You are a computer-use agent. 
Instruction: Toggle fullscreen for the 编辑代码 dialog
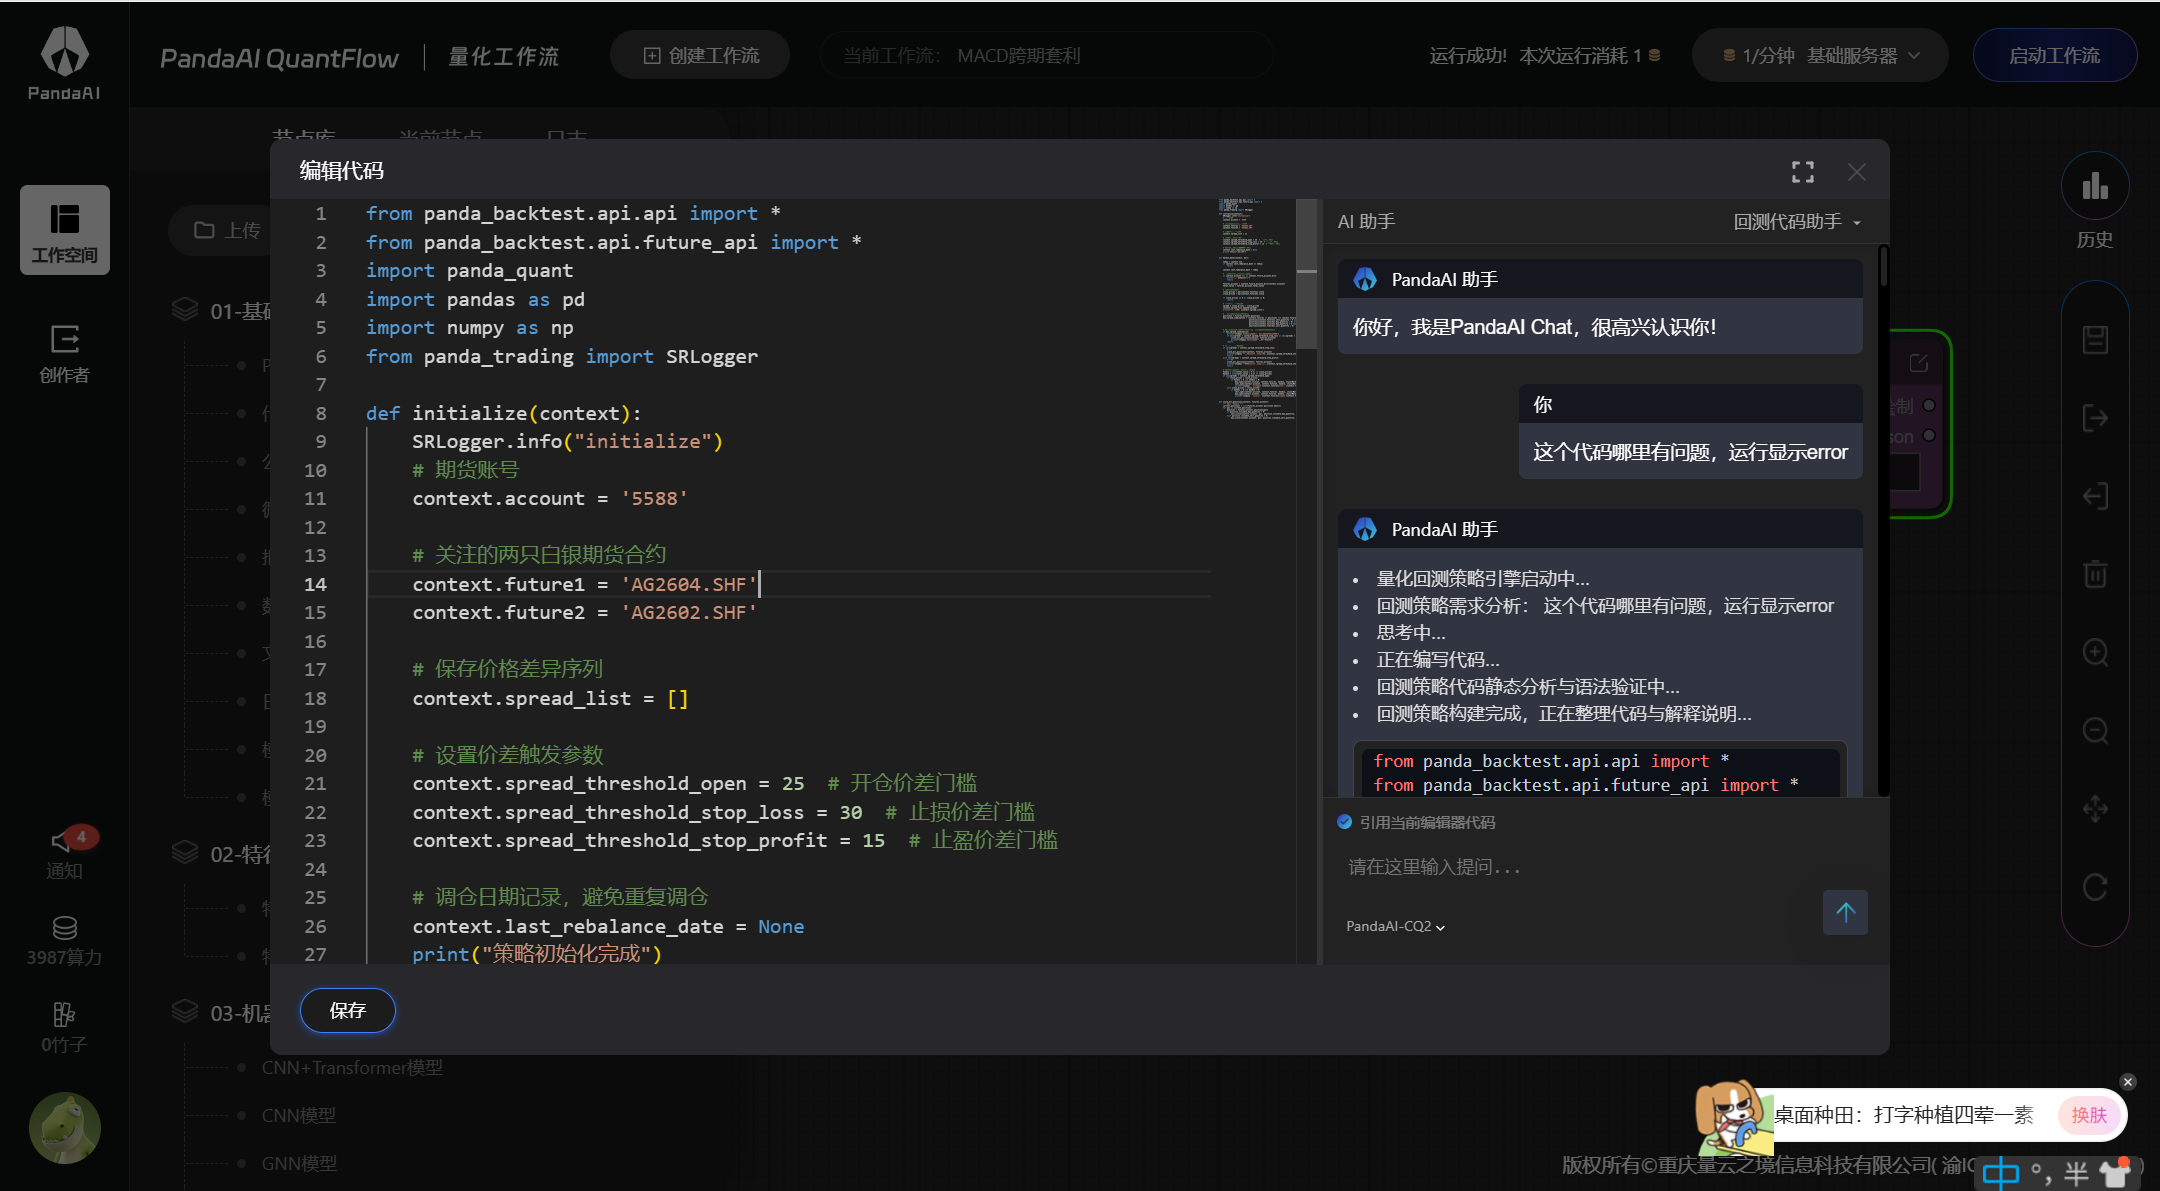coord(1803,172)
